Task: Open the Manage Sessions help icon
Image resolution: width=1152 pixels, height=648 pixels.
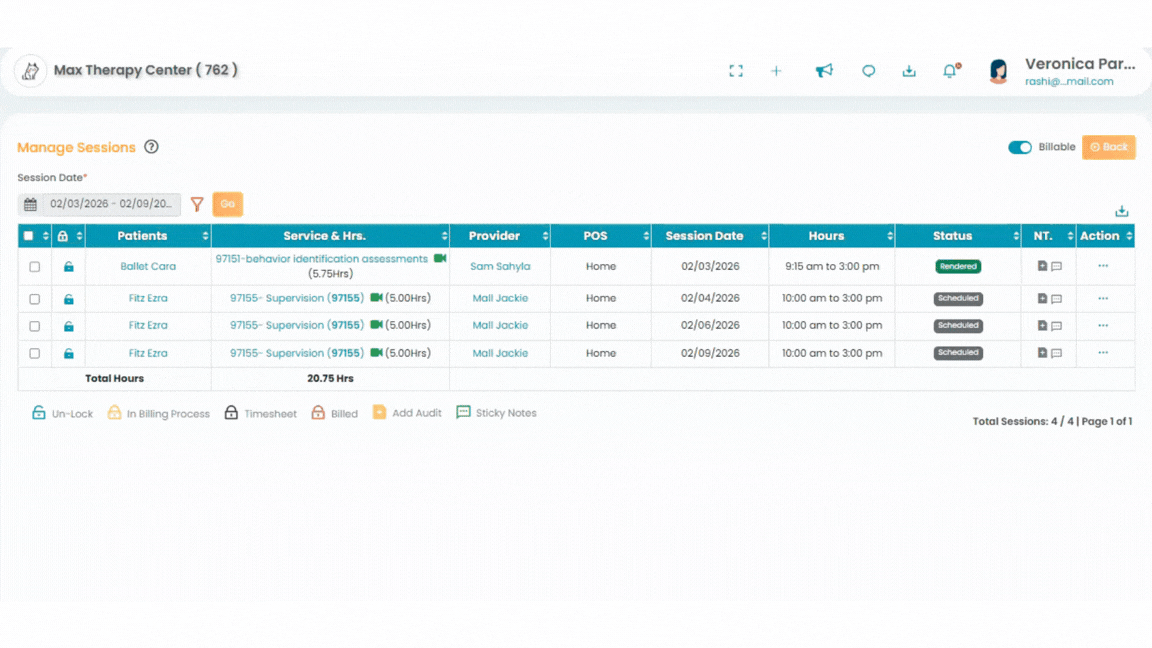Action: point(151,147)
